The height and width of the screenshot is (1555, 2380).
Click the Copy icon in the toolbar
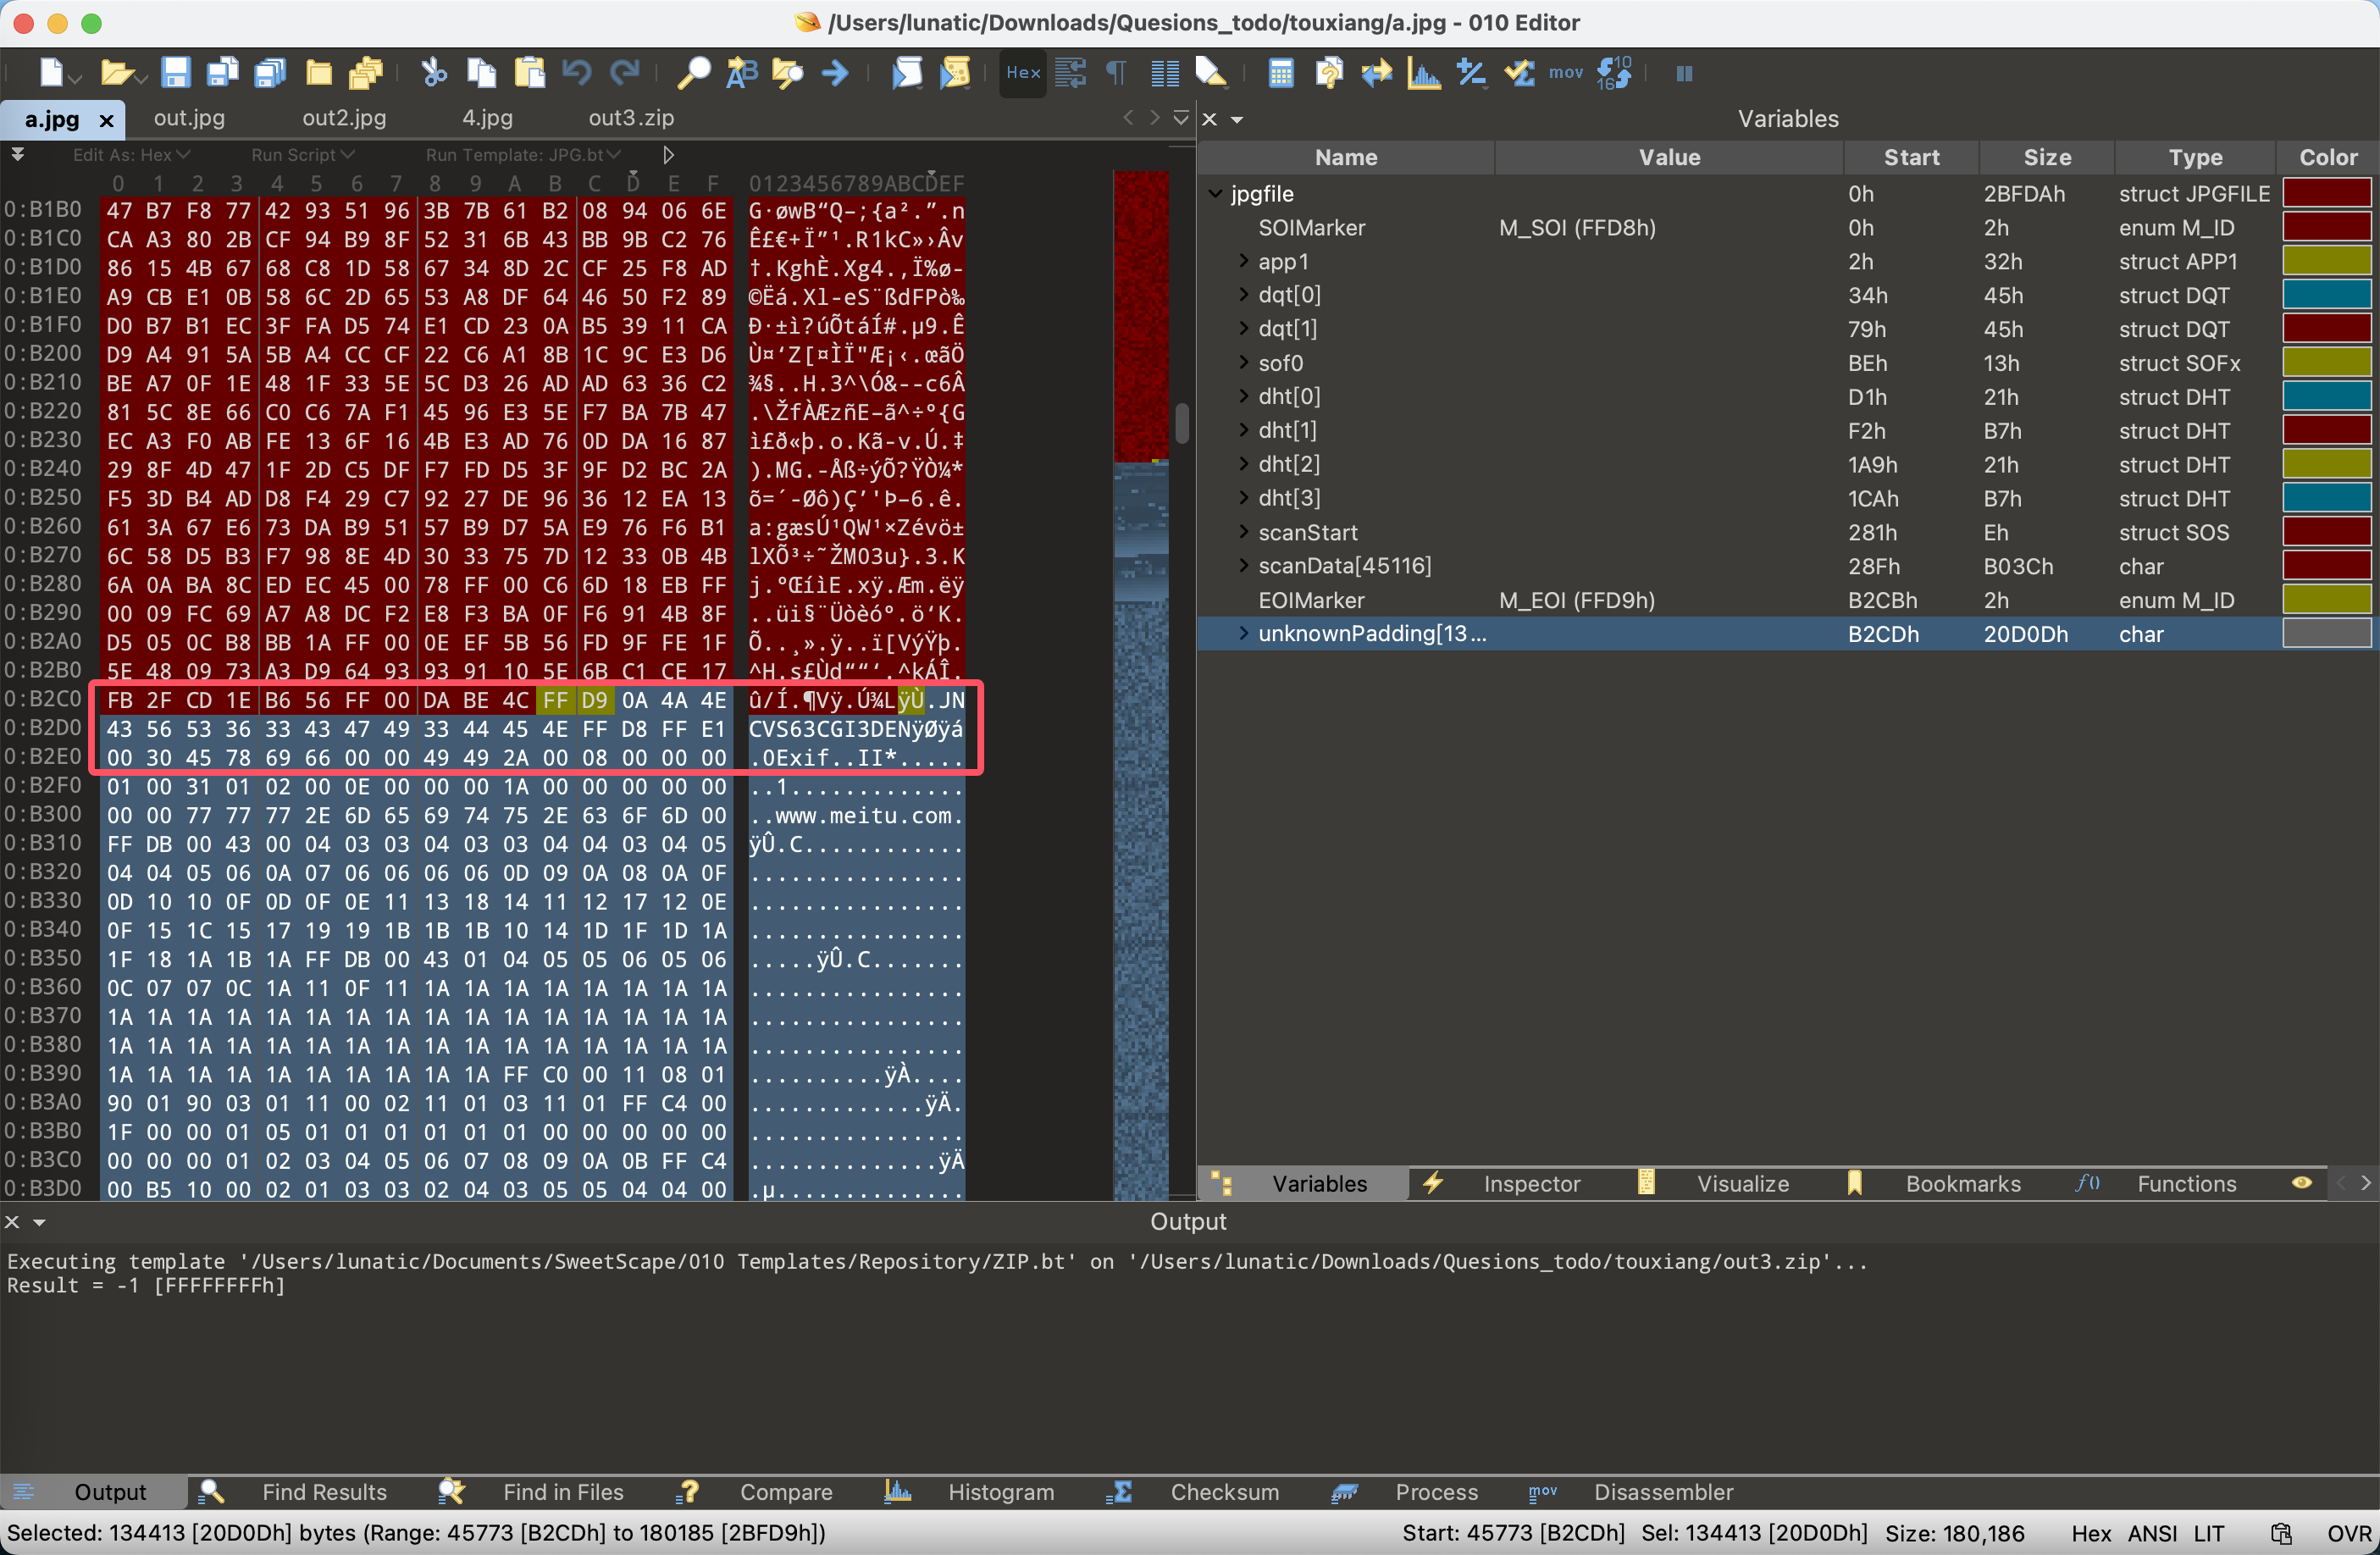coord(482,73)
